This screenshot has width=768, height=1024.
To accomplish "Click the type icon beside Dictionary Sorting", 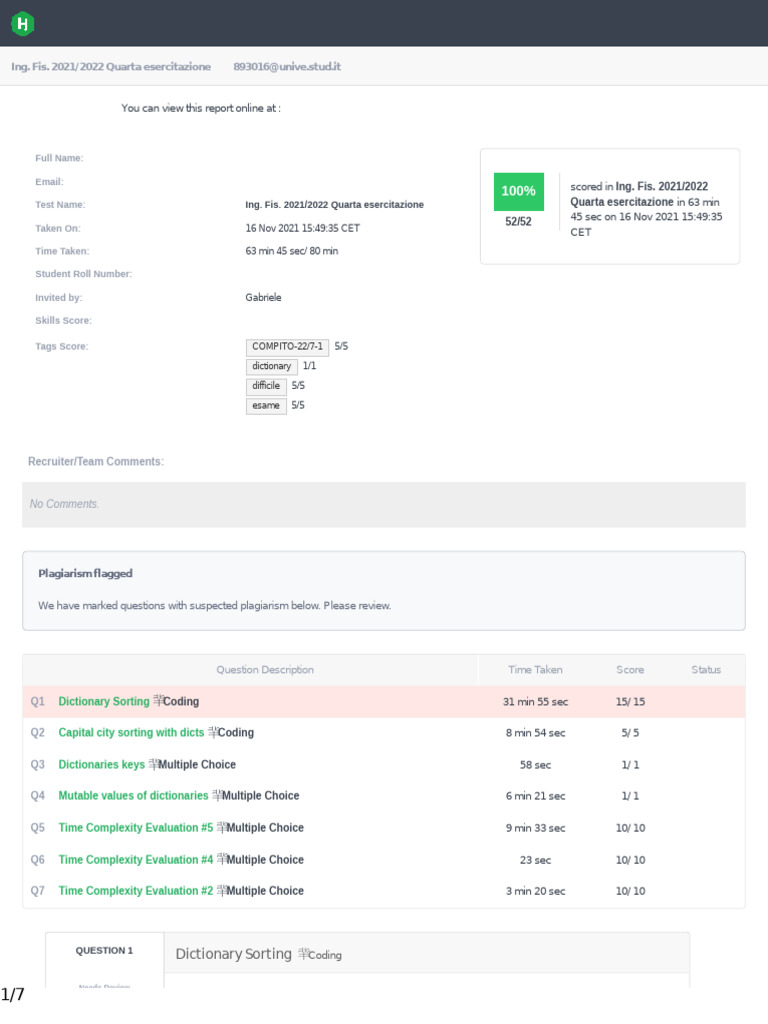I will 158,701.
